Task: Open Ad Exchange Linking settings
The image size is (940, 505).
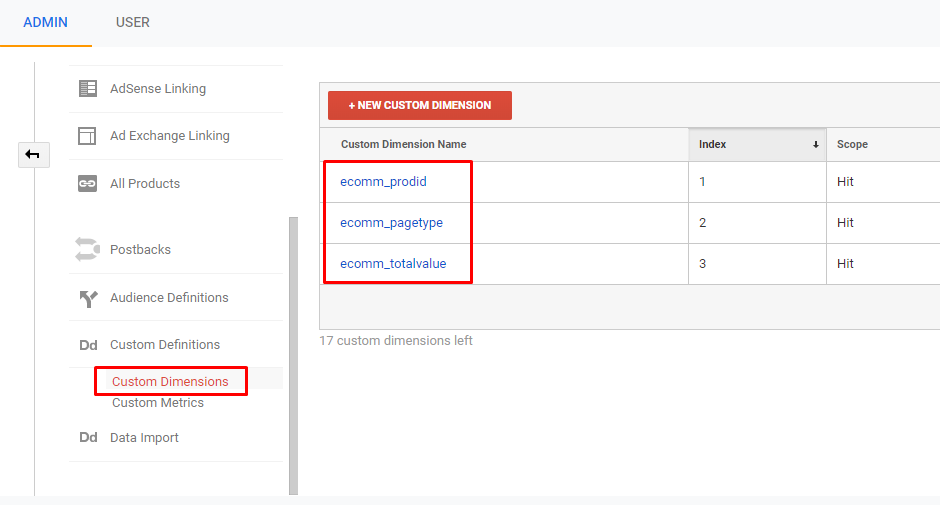Action: (170, 136)
